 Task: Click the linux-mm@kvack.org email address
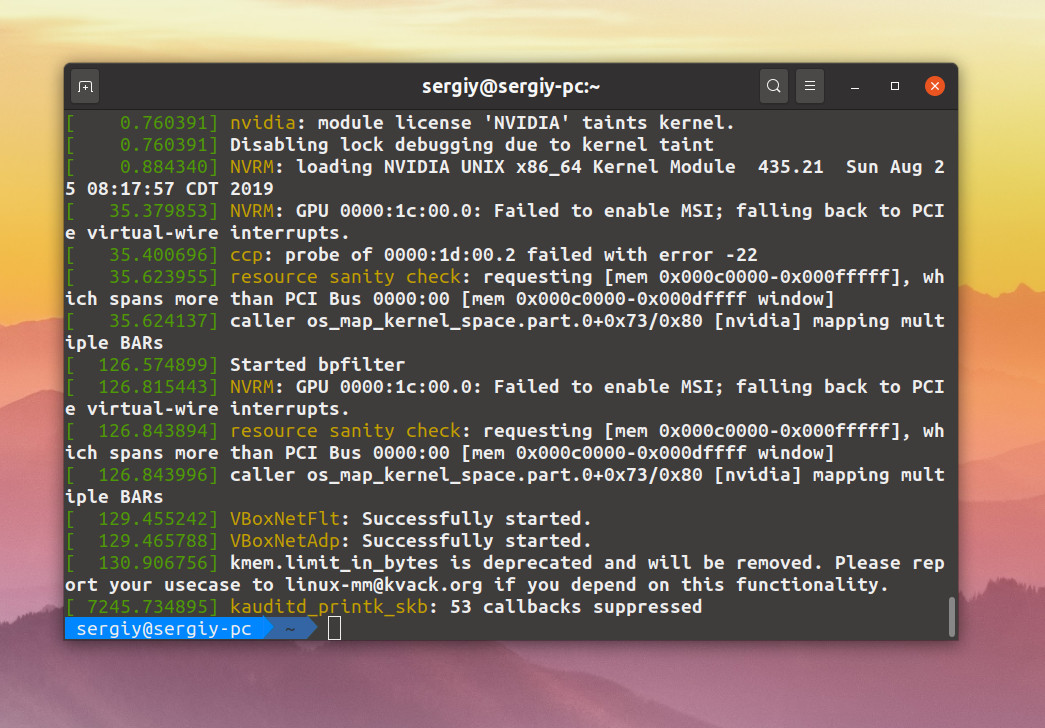click(383, 585)
